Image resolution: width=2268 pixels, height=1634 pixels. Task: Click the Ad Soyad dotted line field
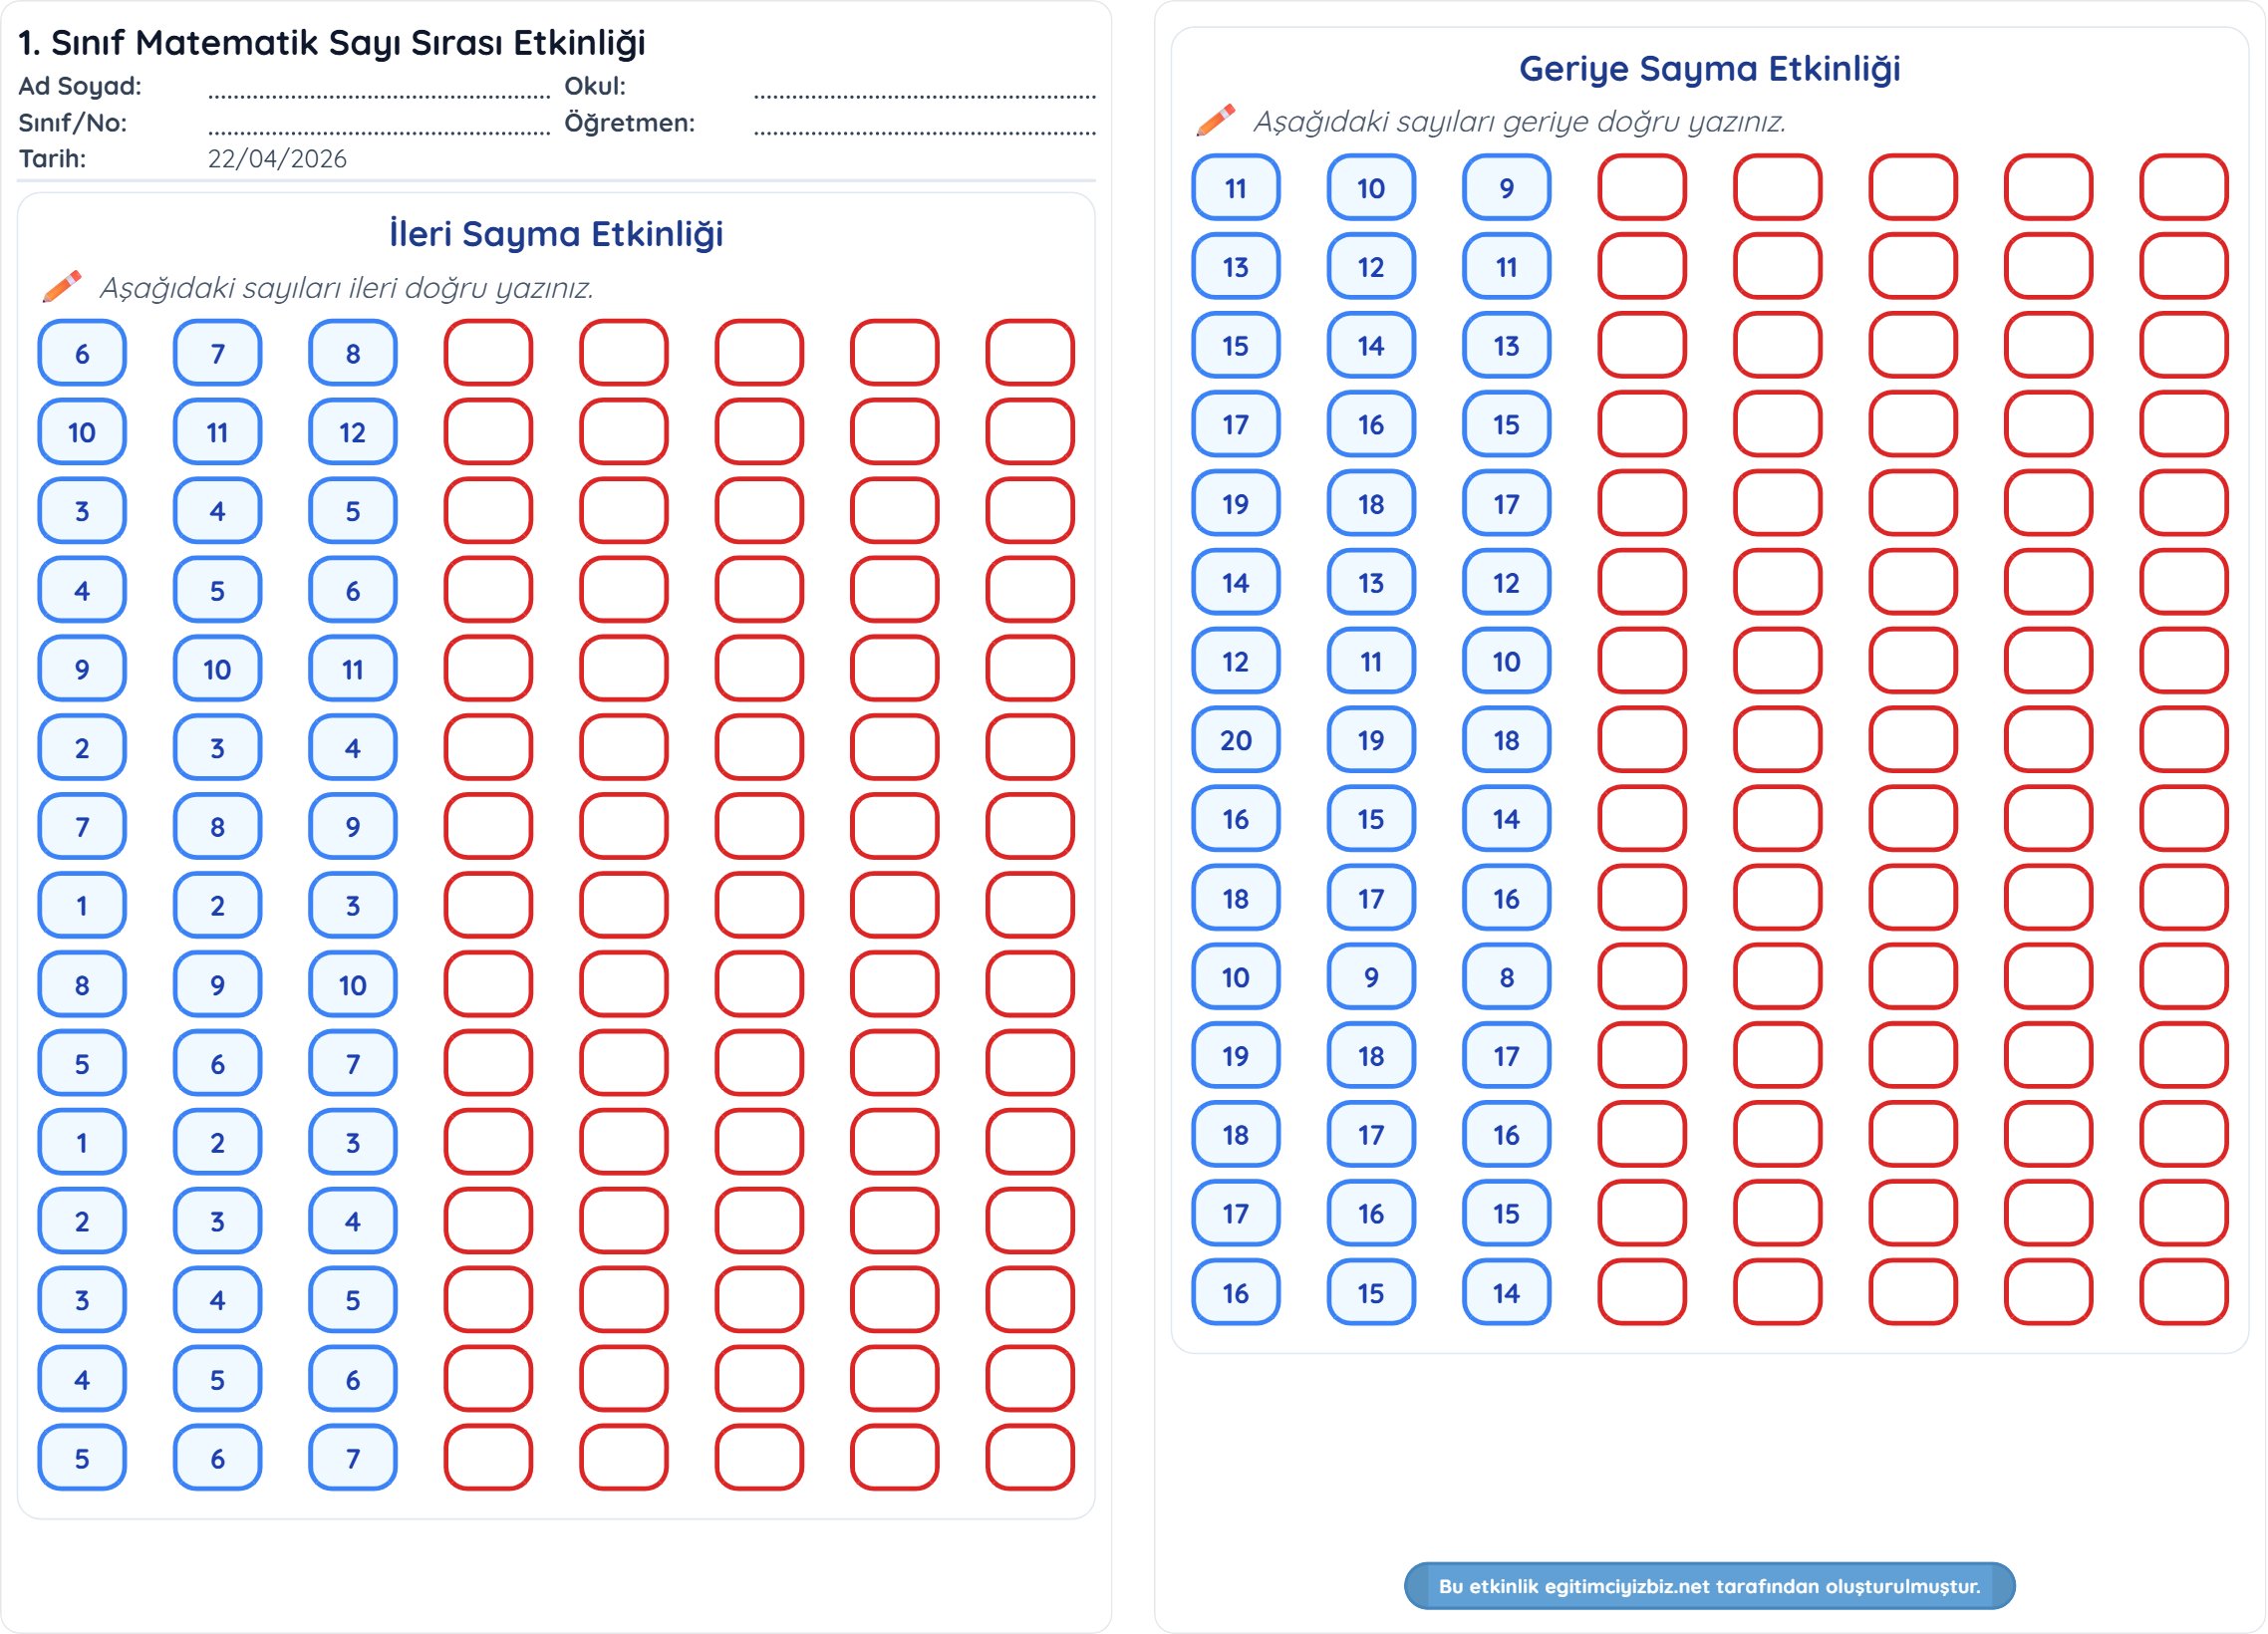pyautogui.click(x=379, y=91)
